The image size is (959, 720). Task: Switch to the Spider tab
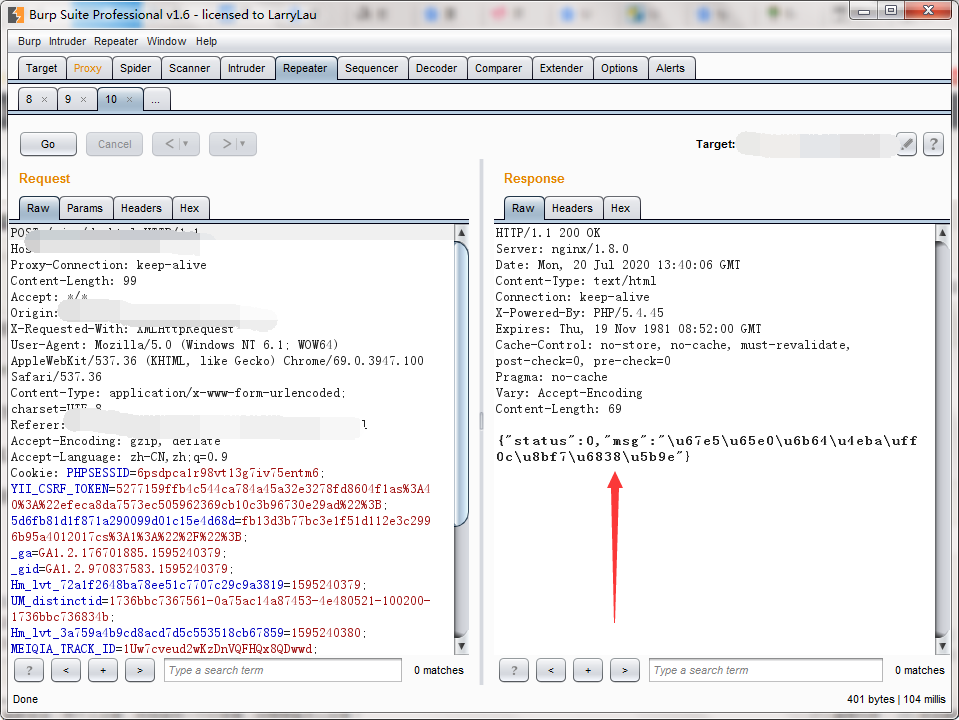[x=135, y=68]
